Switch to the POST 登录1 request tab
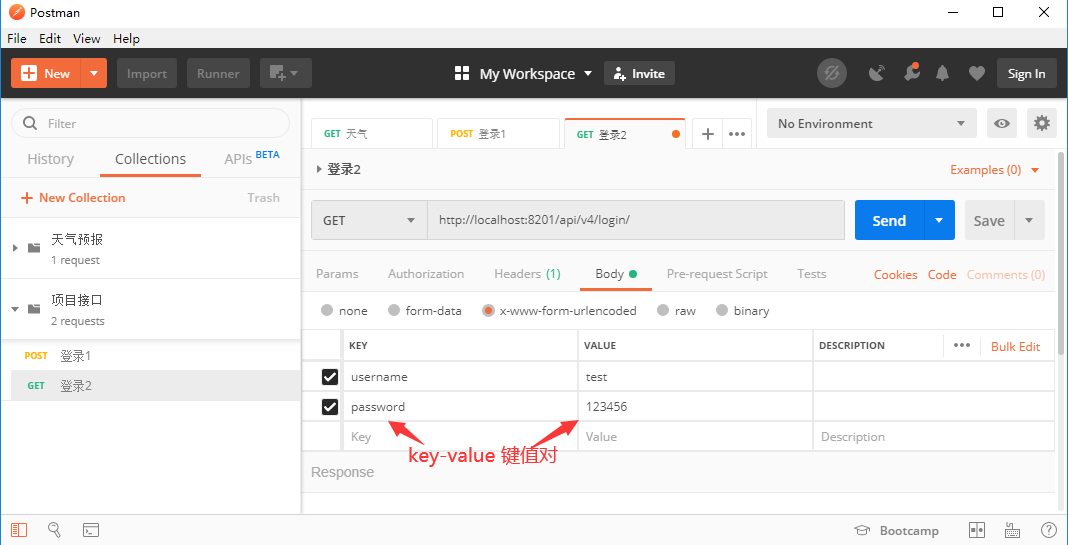Image resolution: width=1068 pixels, height=545 pixels. pyautogui.click(x=499, y=134)
